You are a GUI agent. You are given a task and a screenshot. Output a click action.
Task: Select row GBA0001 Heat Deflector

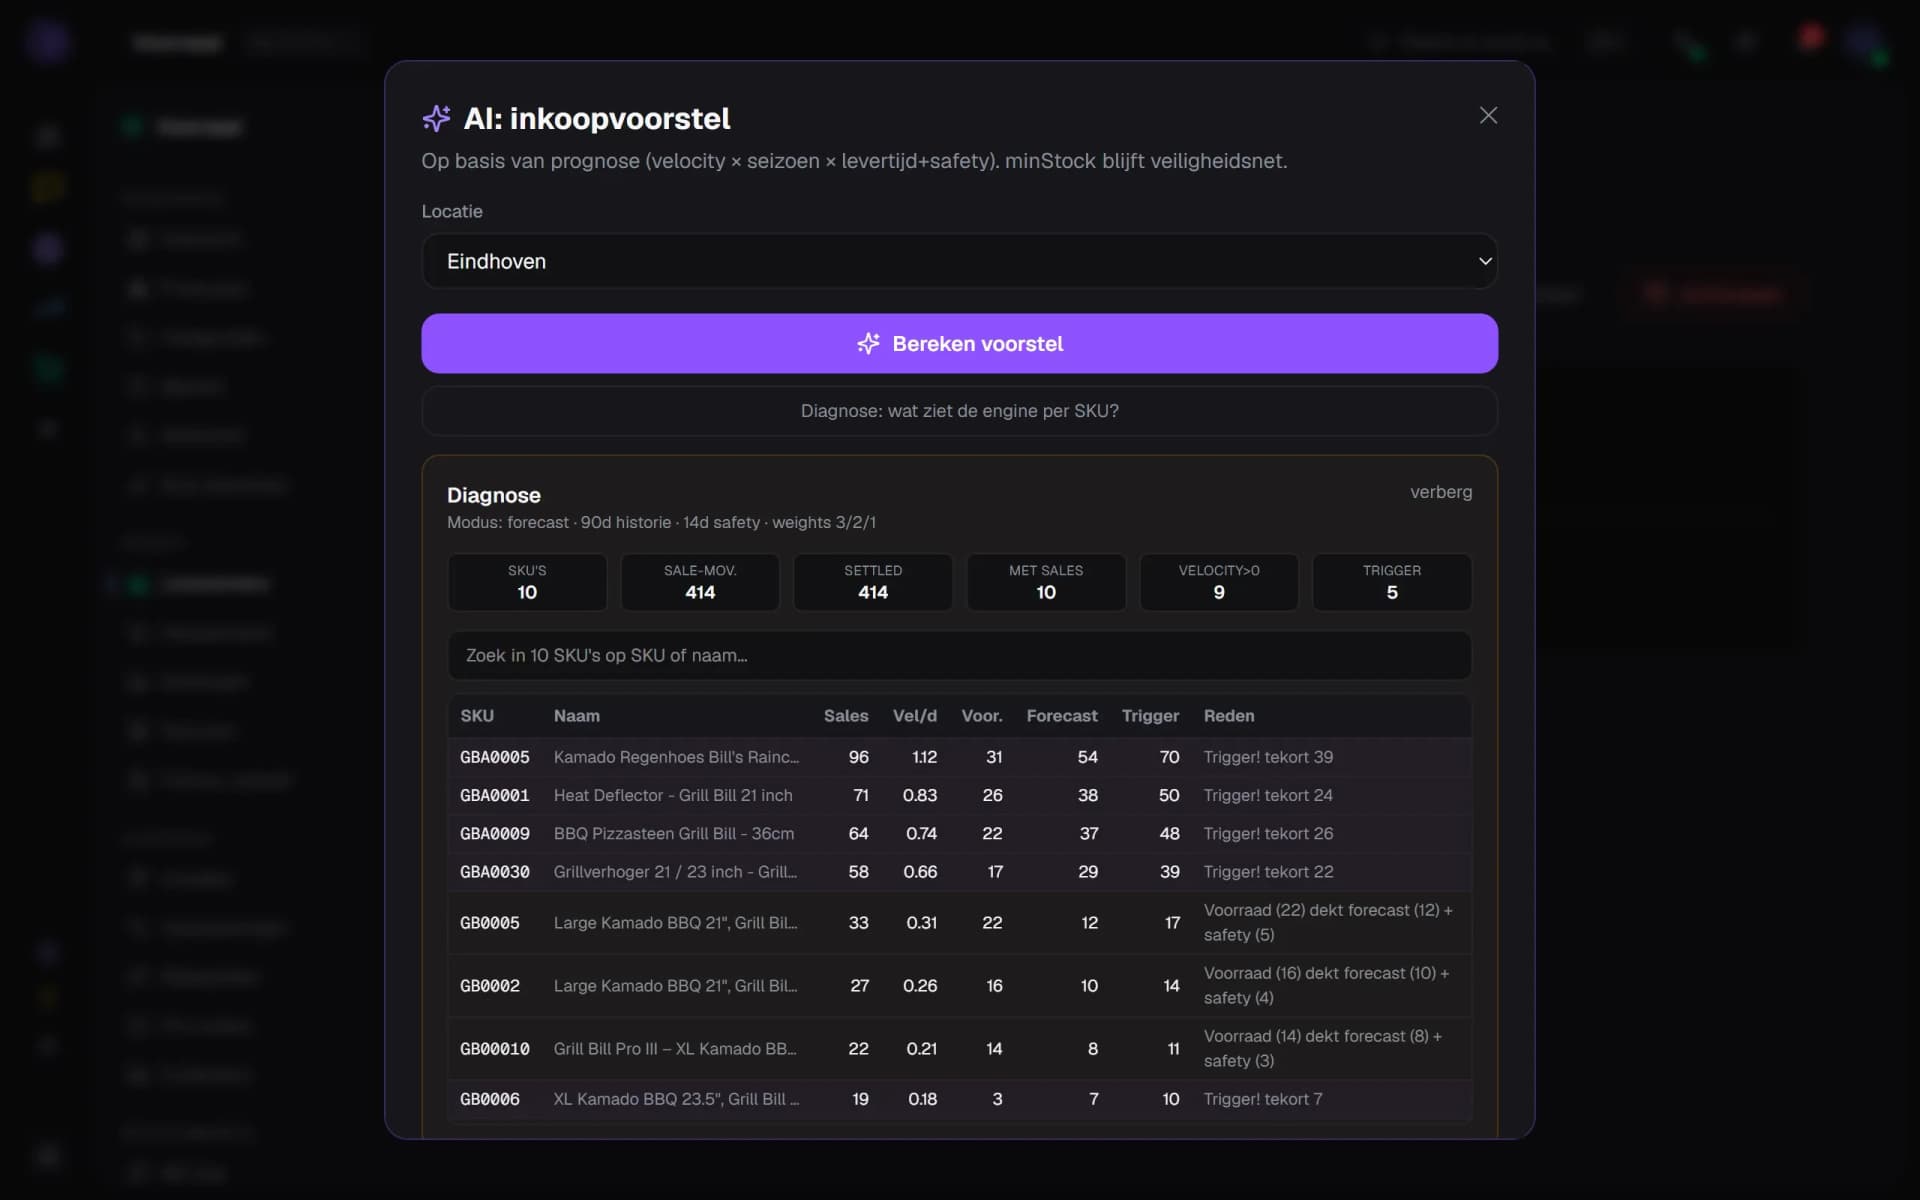959,795
